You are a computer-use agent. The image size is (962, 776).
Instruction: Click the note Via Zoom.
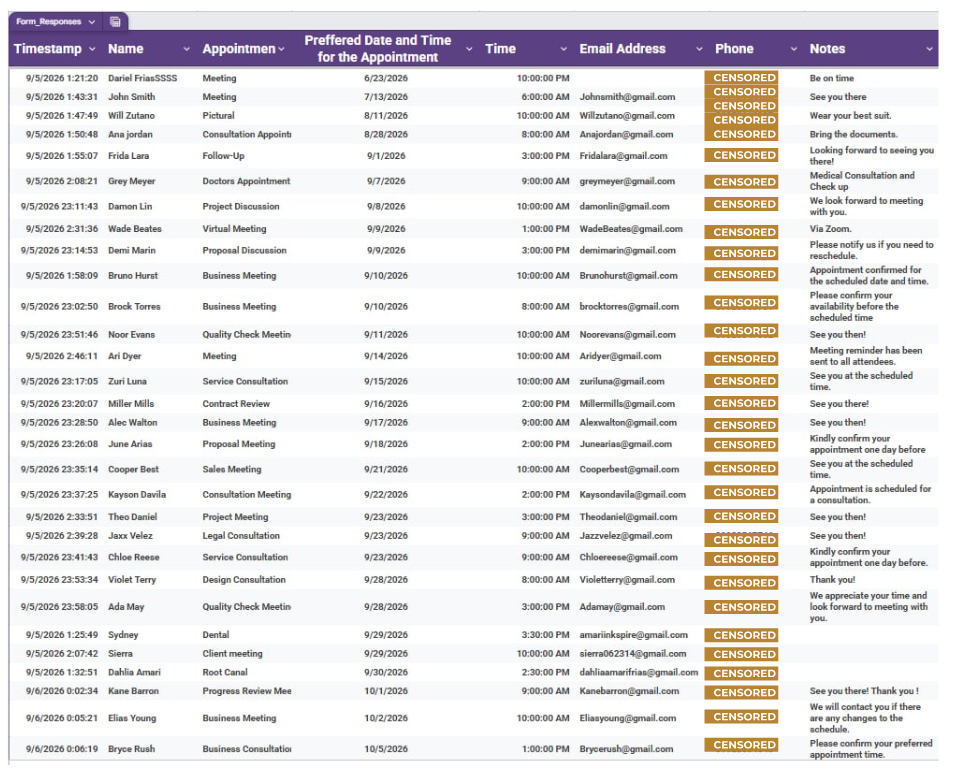click(x=830, y=229)
